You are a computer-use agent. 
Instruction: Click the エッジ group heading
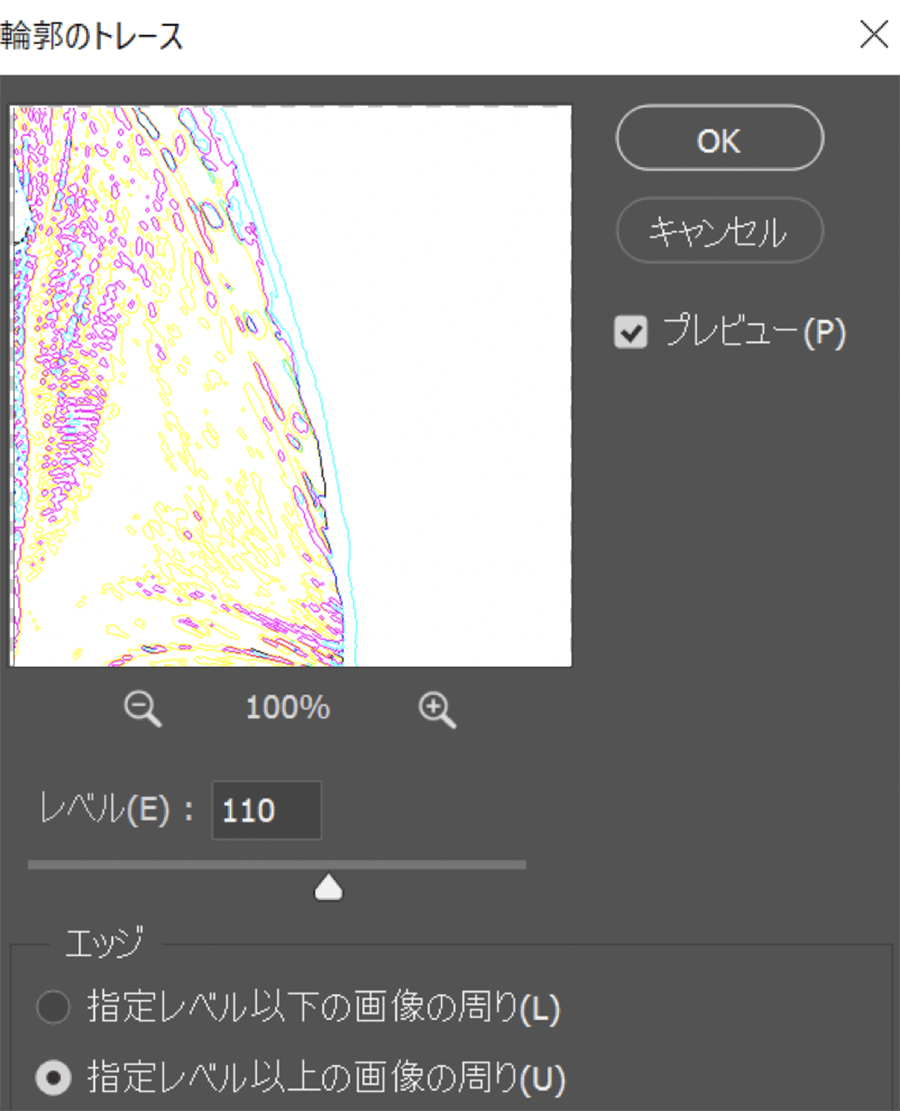[x=104, y=943]
